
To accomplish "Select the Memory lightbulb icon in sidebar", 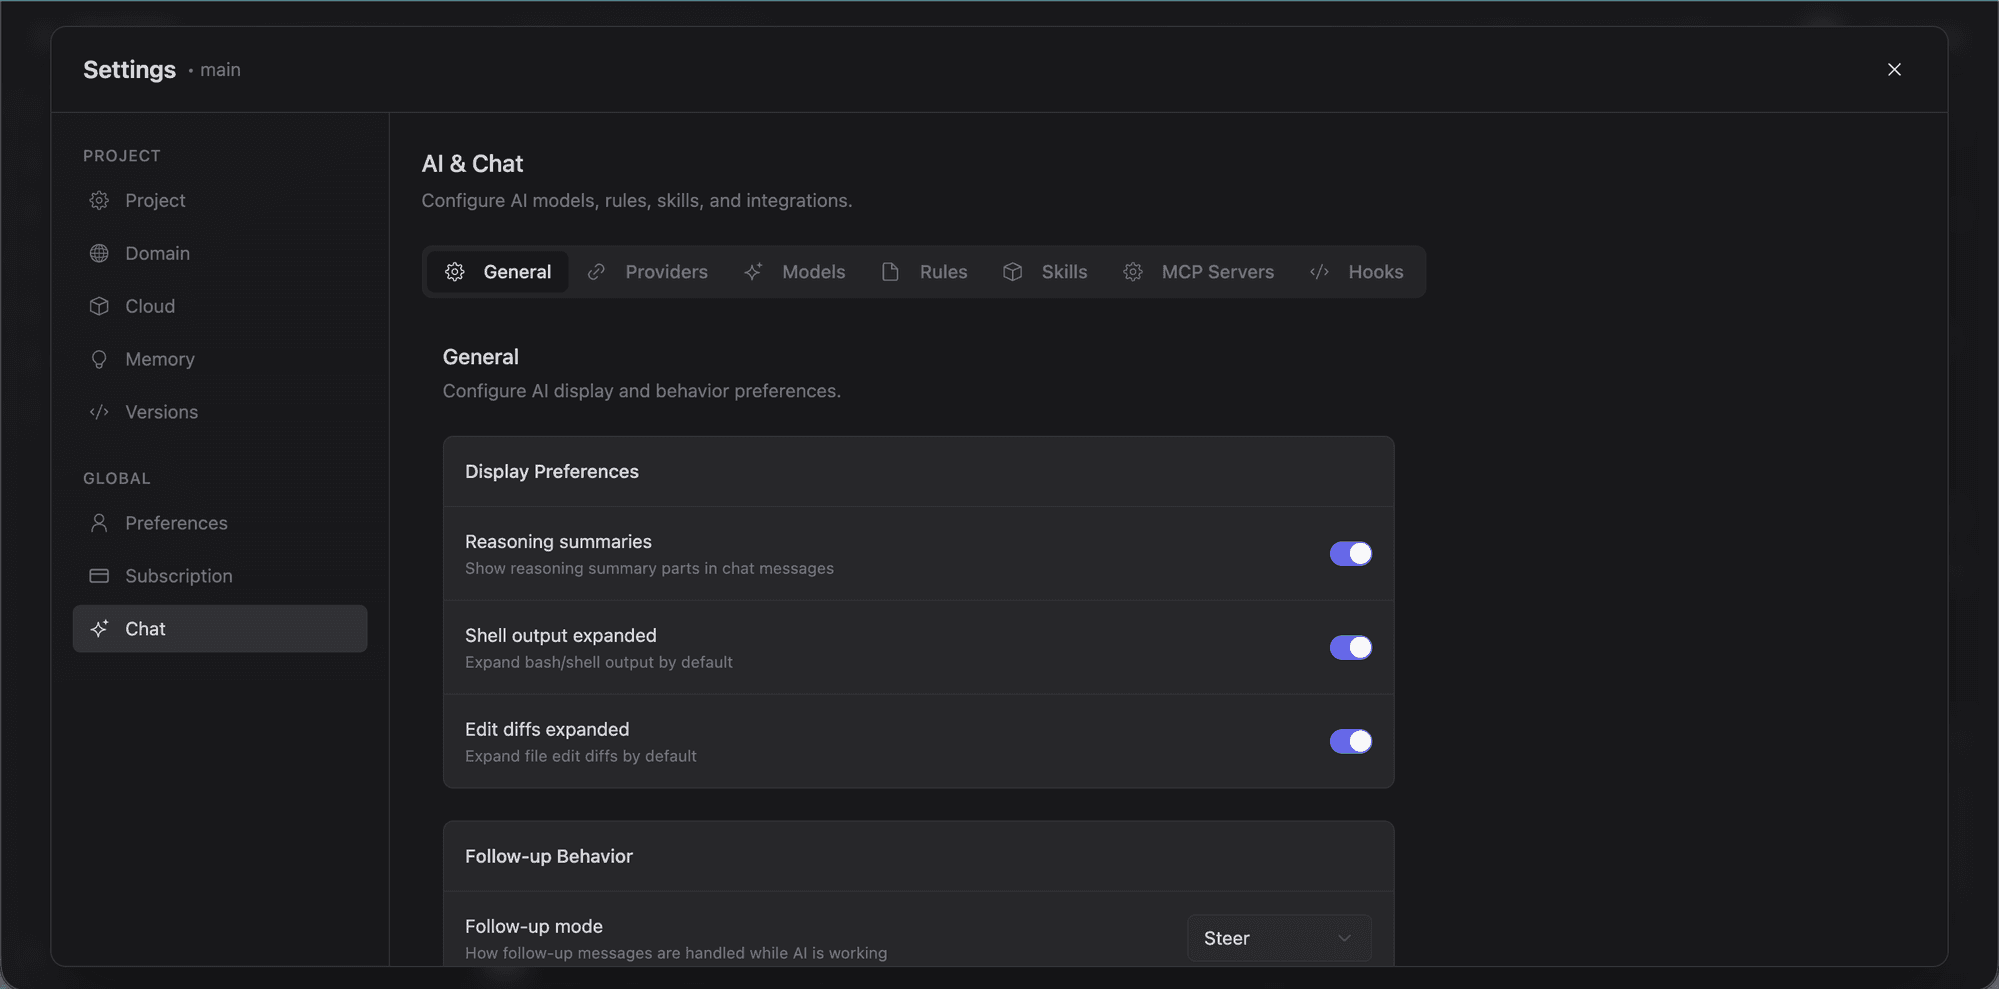I will 99,358.
